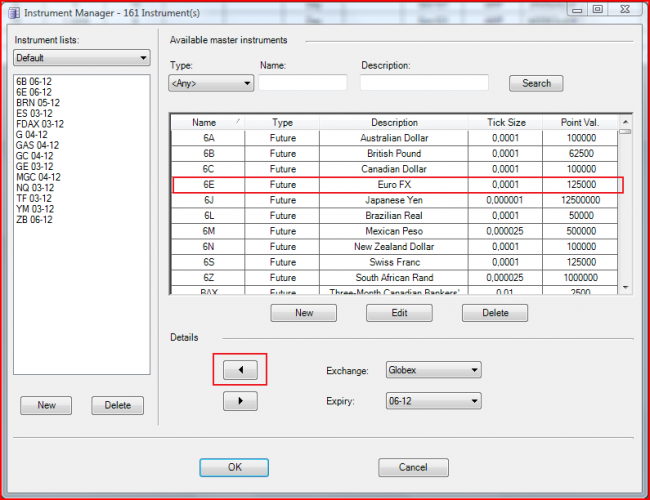Click the Edit button
Screen dimensions: 650x500
pyautogui.click(x=399, y=313)
